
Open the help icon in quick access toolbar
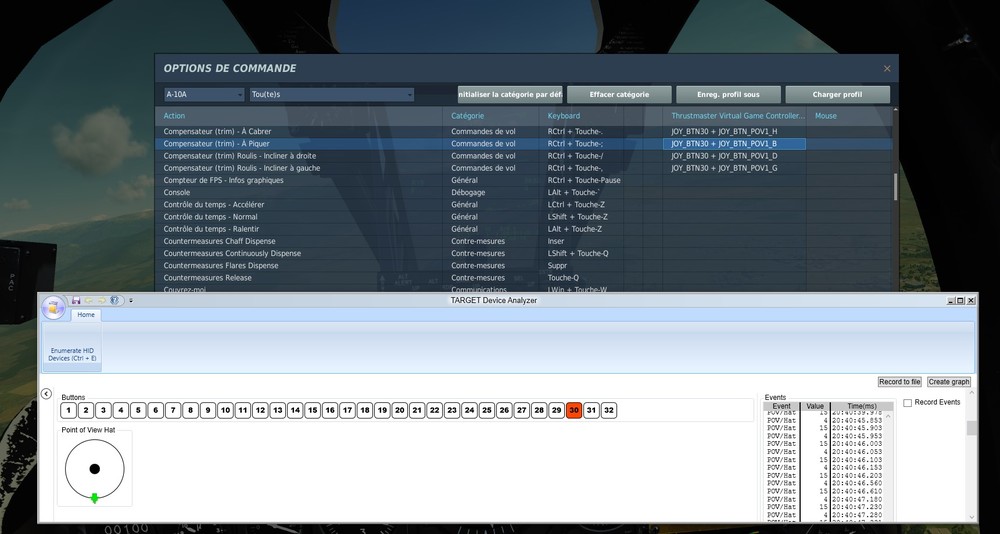tap(115, 300)
